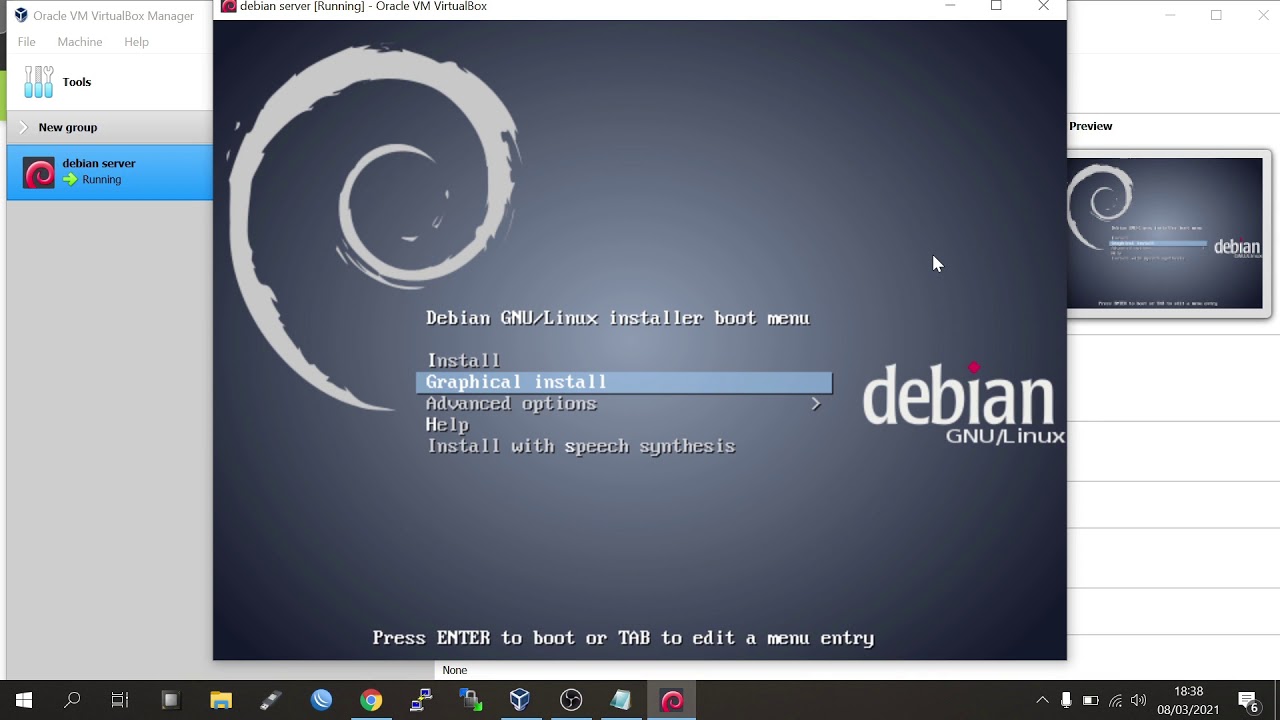Image resolution: width=1280 pixels, height=720 pixels.
Task: Click the VirtualBox Manager title bar icon
Action: coord(20,15)
